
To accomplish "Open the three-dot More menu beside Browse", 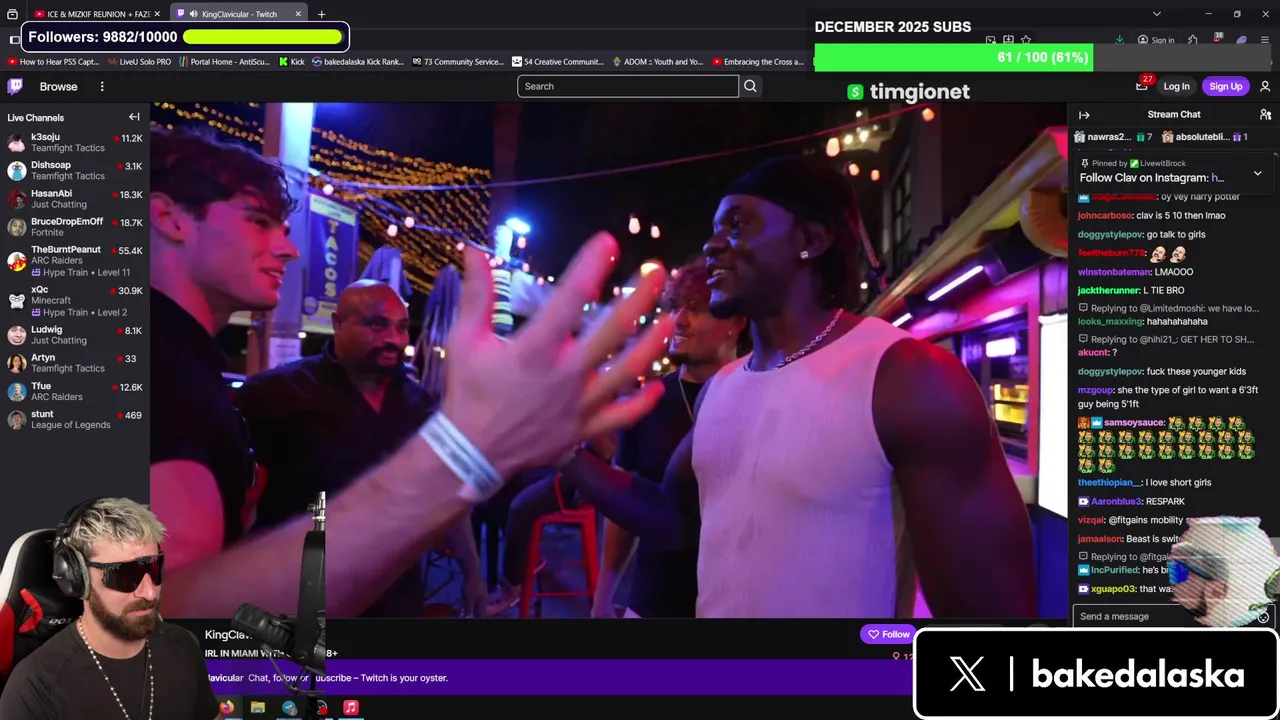I will click(101, 86).
